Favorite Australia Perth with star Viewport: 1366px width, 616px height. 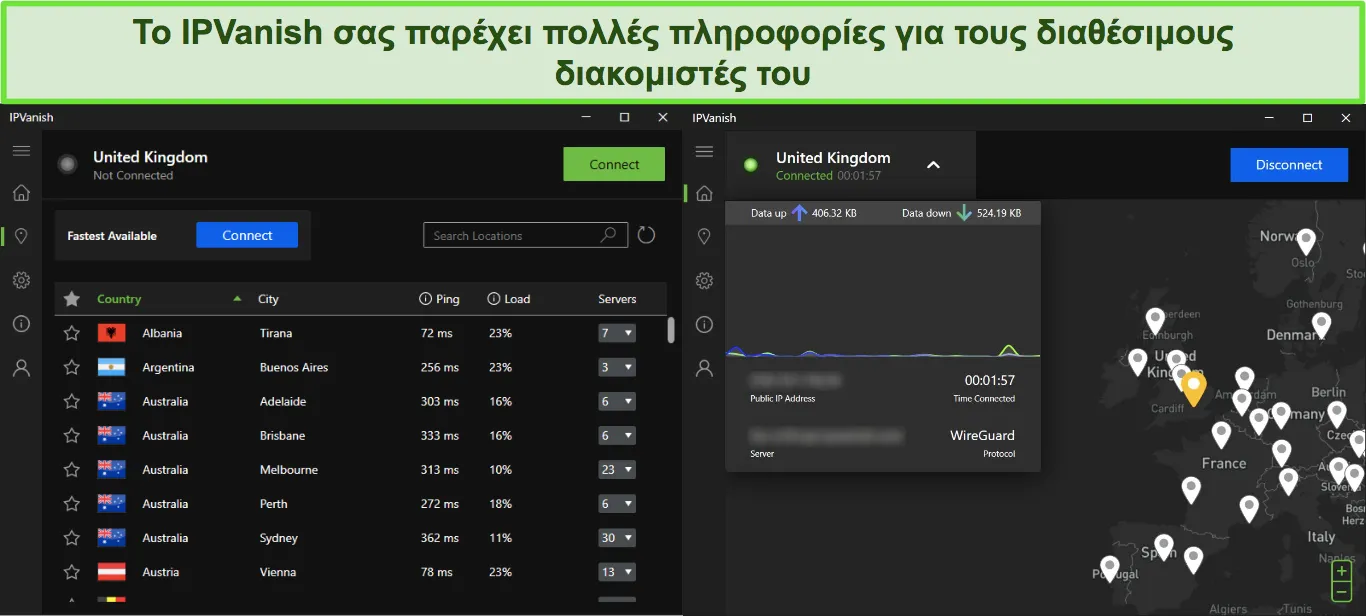(x=71, y=504)
